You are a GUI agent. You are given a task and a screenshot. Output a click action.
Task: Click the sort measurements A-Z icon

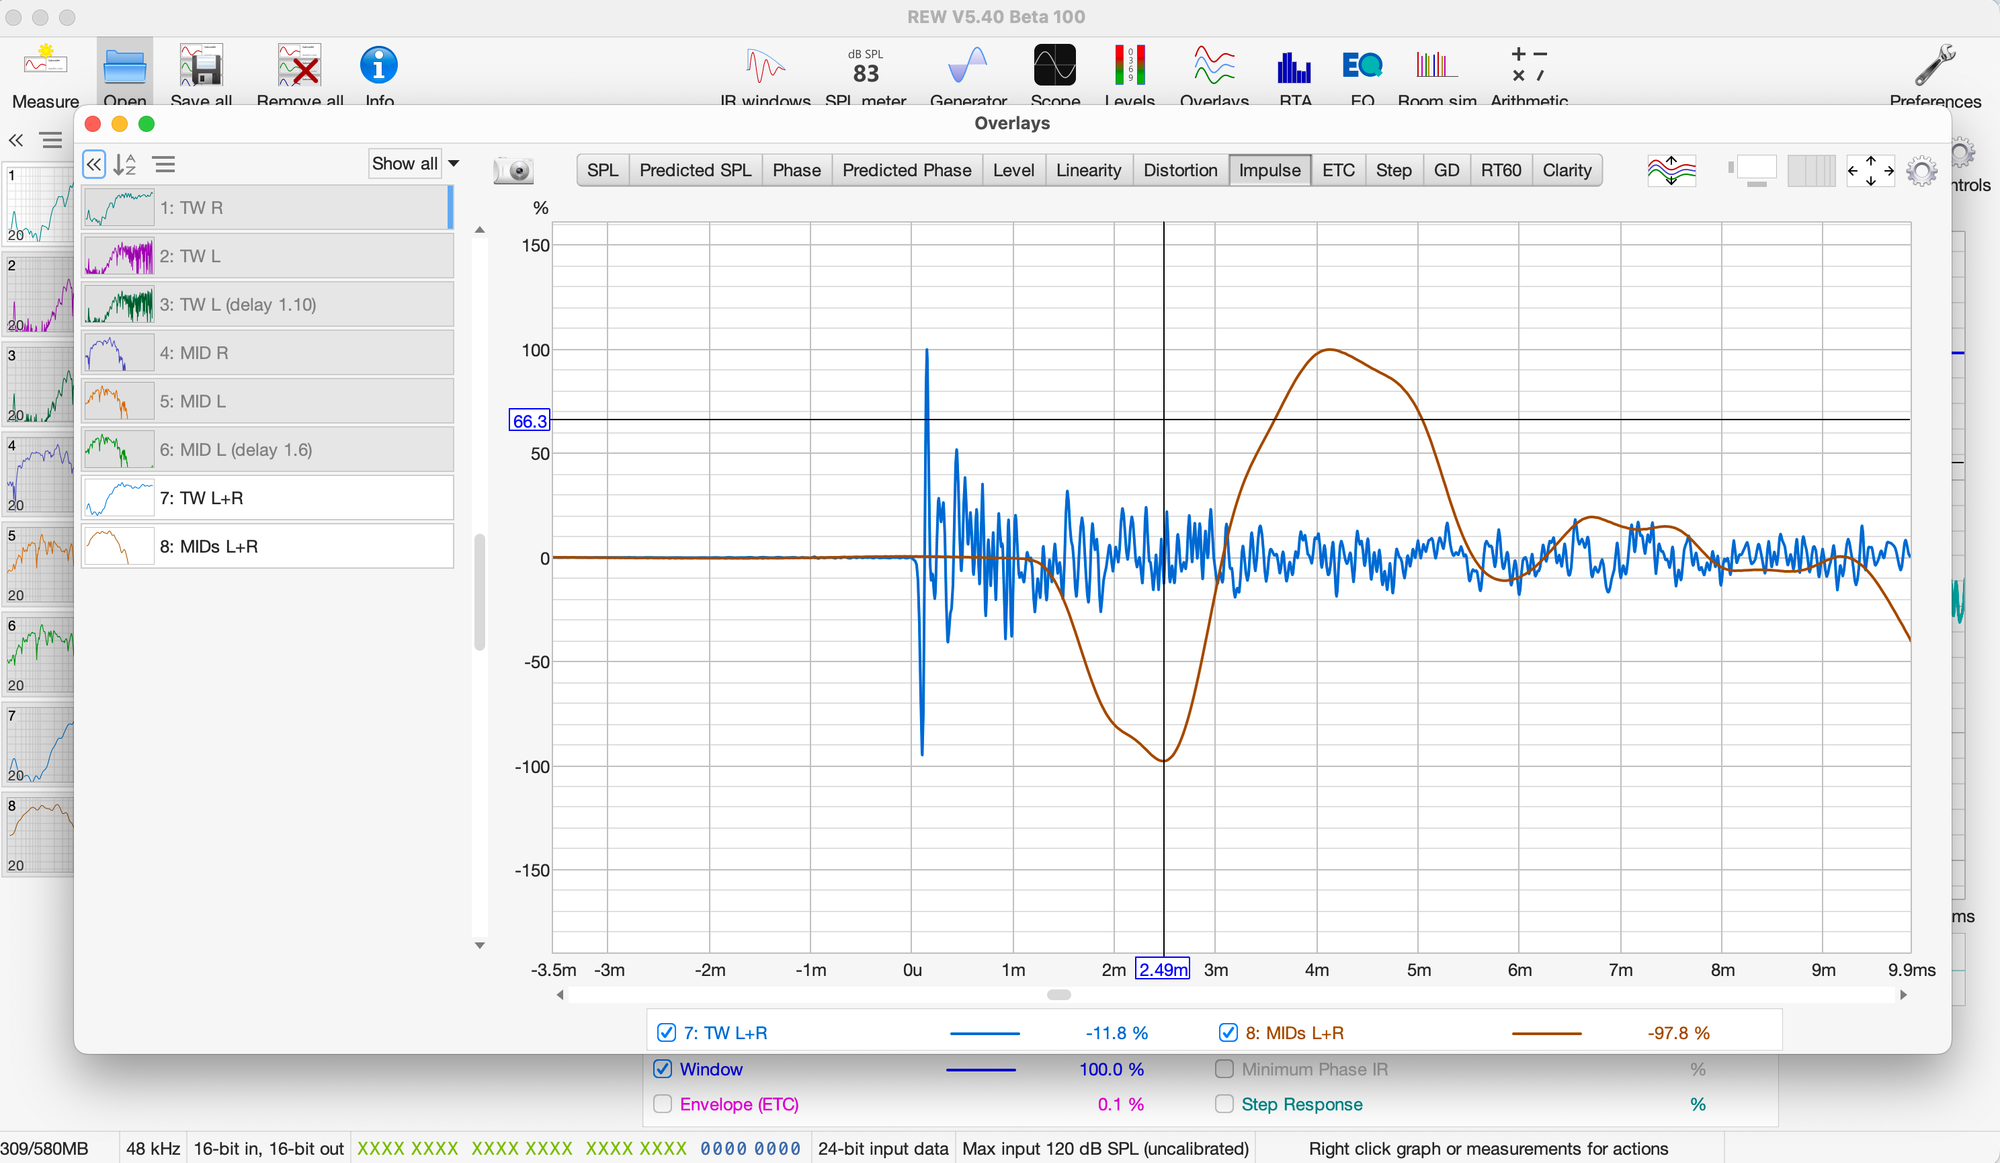[x=125, y=164]
